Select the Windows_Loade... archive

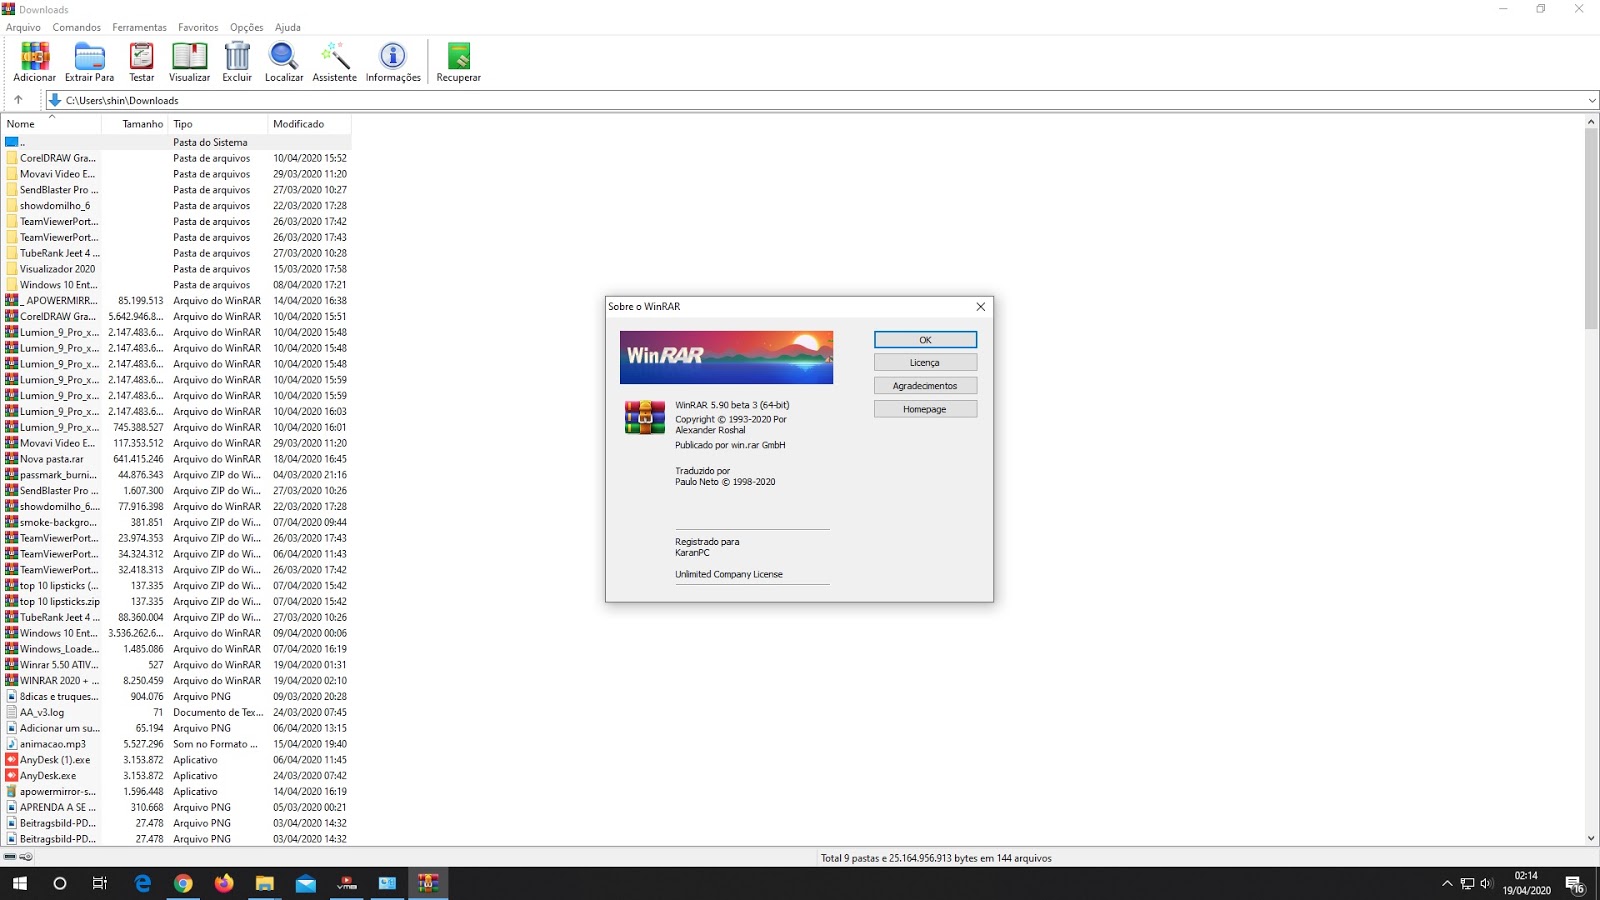[176, 649]
